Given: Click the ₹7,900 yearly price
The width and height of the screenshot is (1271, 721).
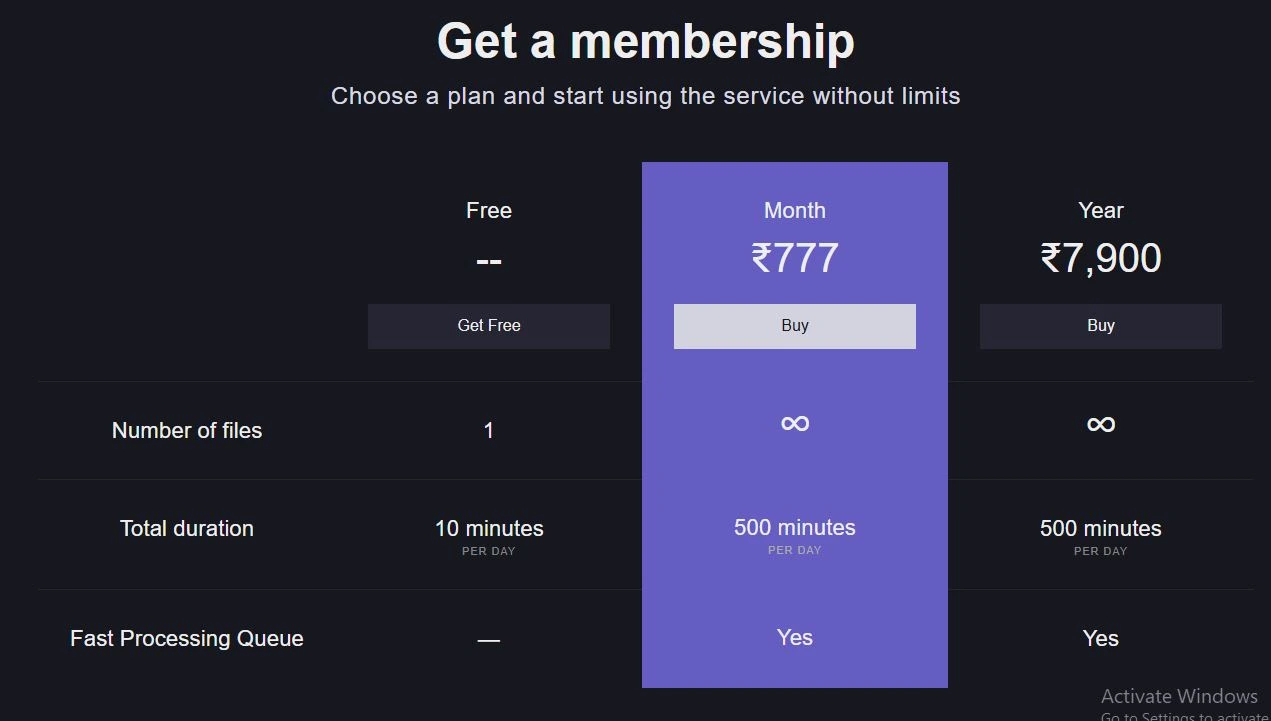Looking at the screenshot, I should [x=1100, y=258].
